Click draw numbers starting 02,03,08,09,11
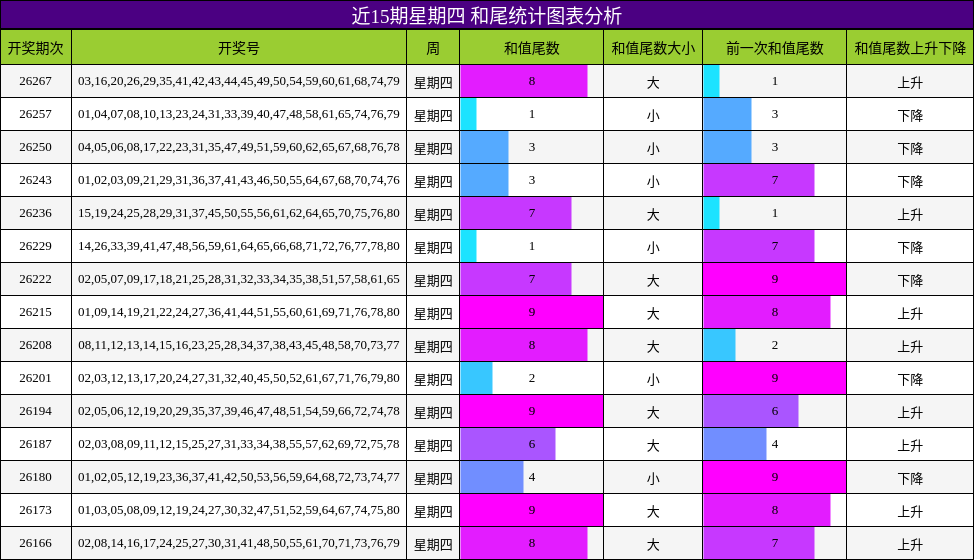 (x=239, y=444)
